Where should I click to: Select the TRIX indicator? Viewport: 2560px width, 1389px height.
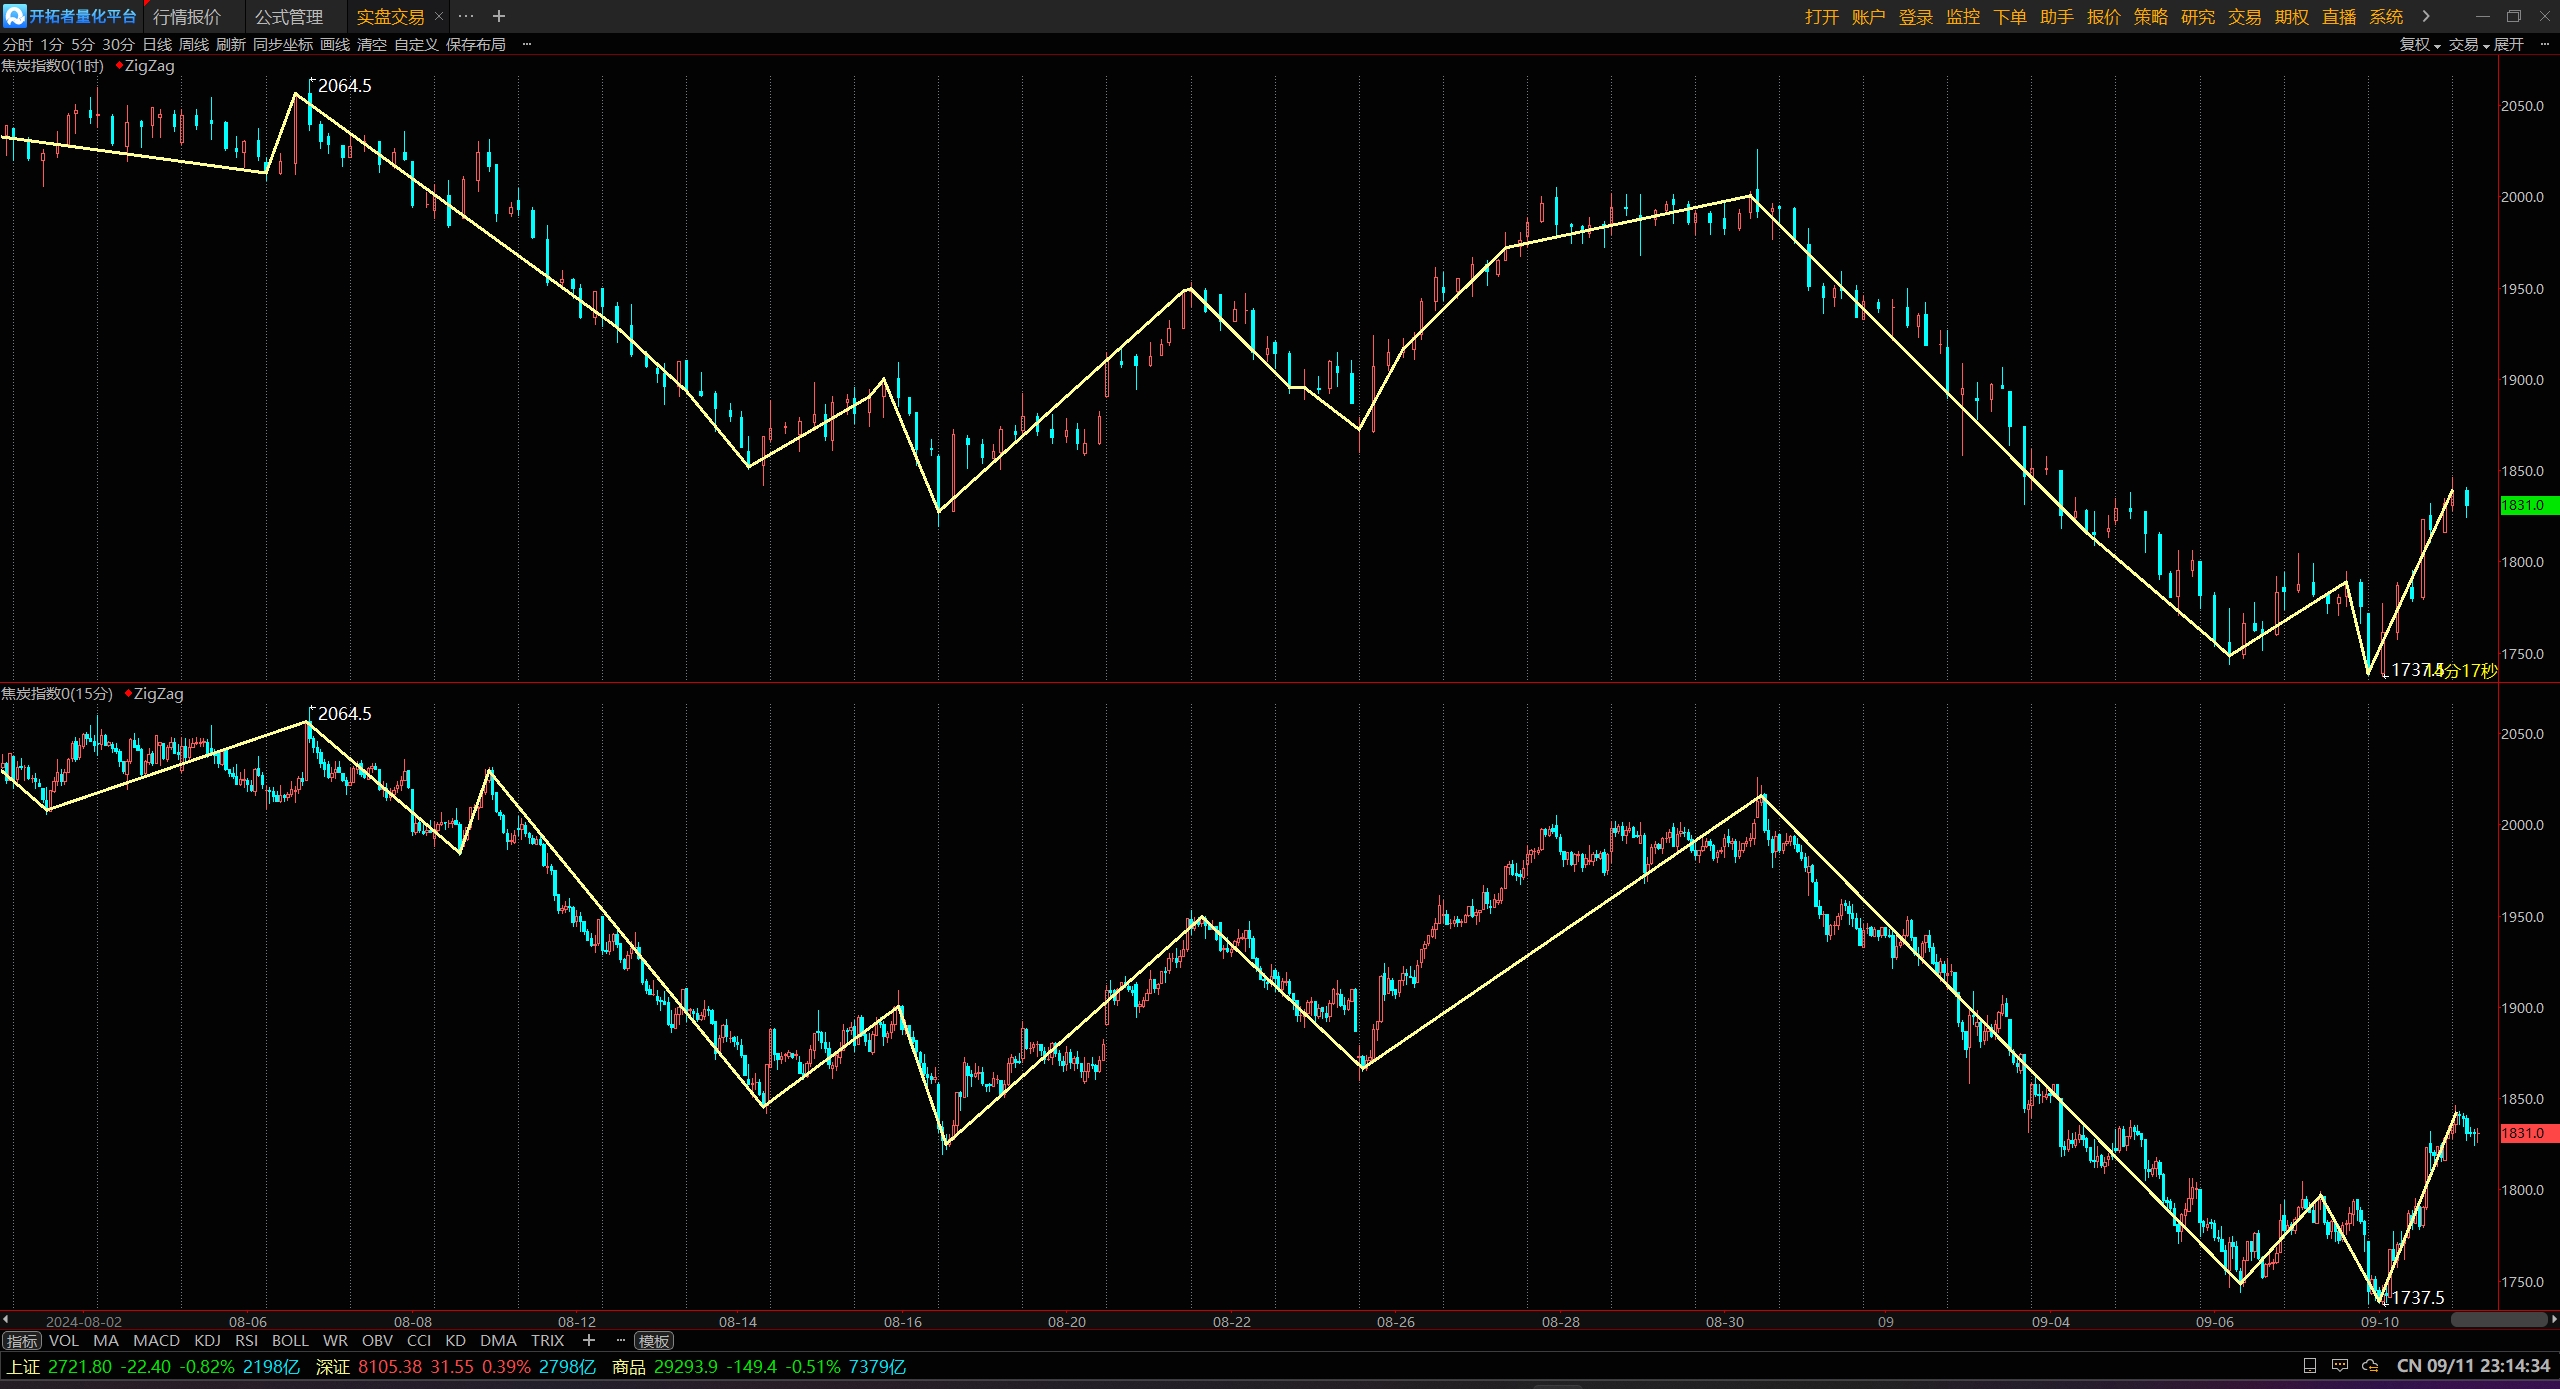(x=547, y=1340)
